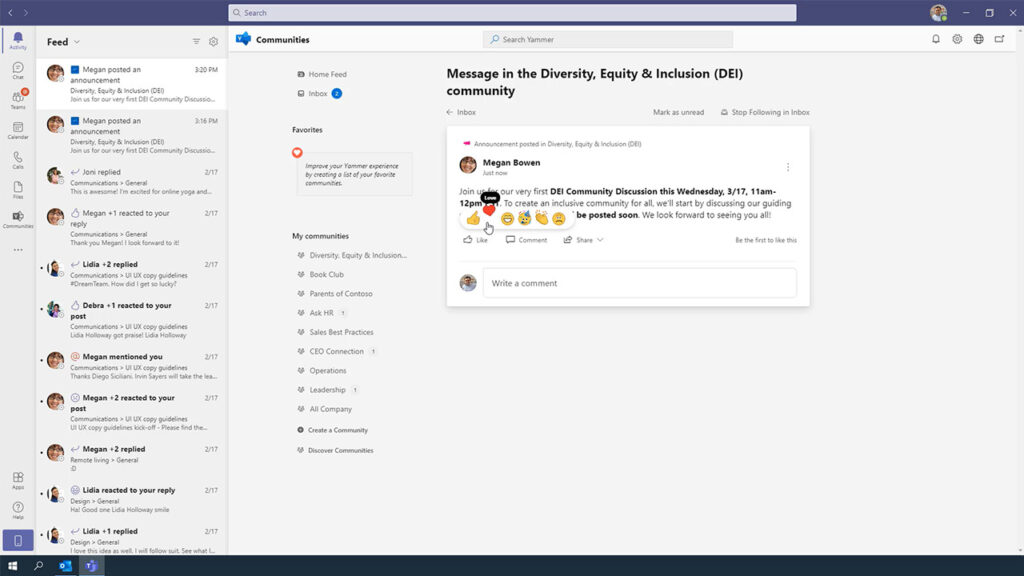Open the Megan mentioned you notification
Viewport: 1024px width, 576px height.
point(131,366)
